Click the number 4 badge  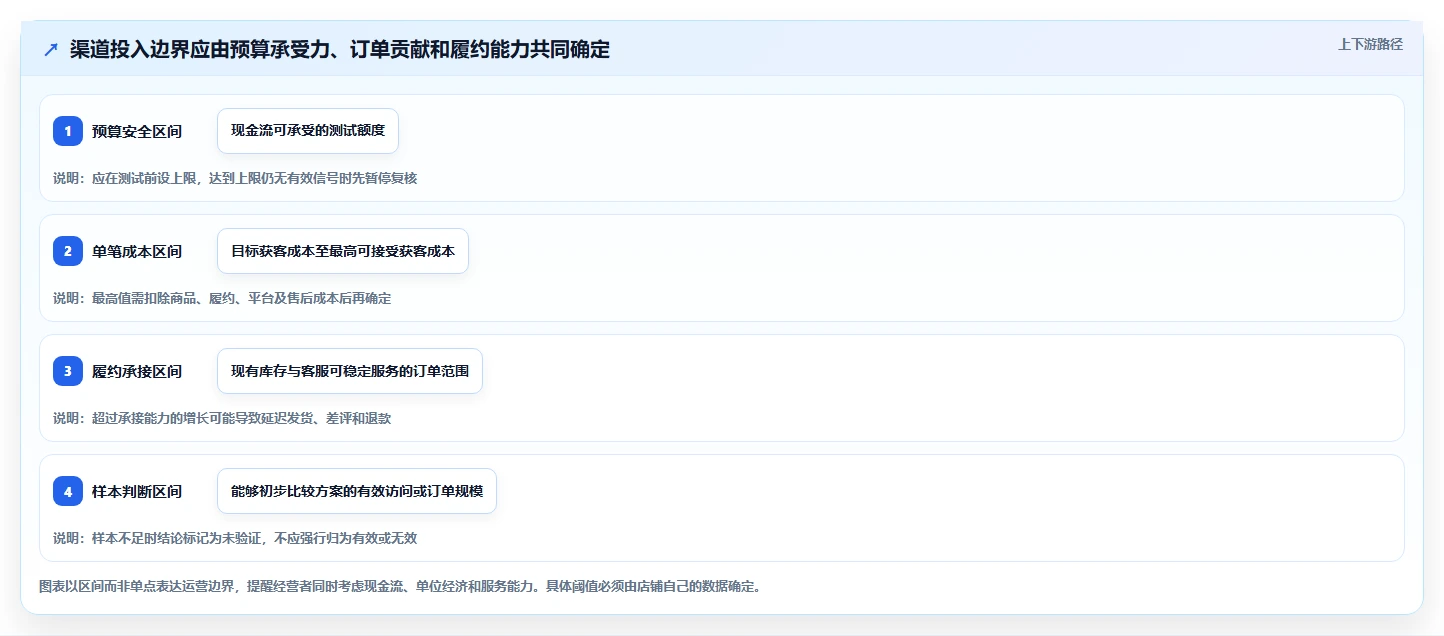pyautogui.click(x=68, y=491)
